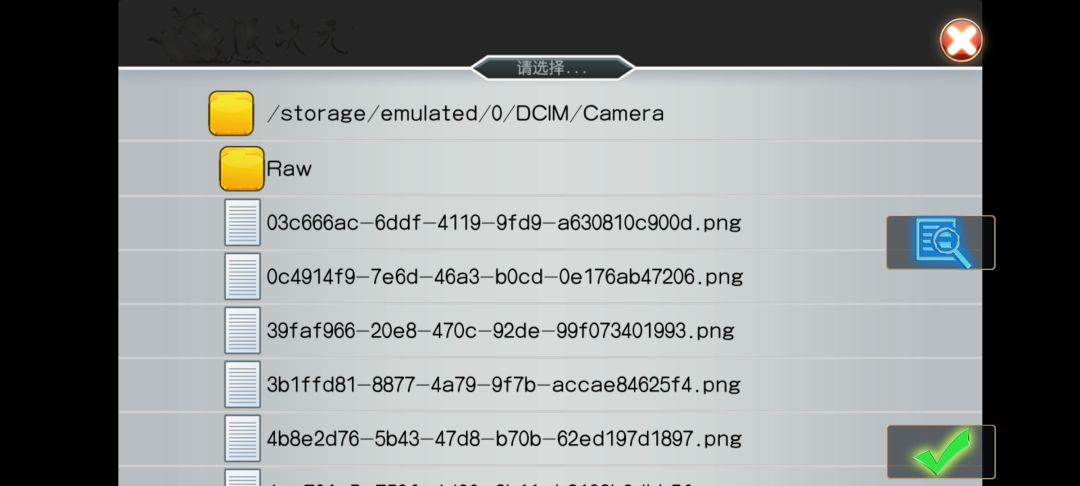The height and width of the screenshot is (486, 1080).
Task: Select the file icon for 03c666ac png
Action: coord(242,222)
